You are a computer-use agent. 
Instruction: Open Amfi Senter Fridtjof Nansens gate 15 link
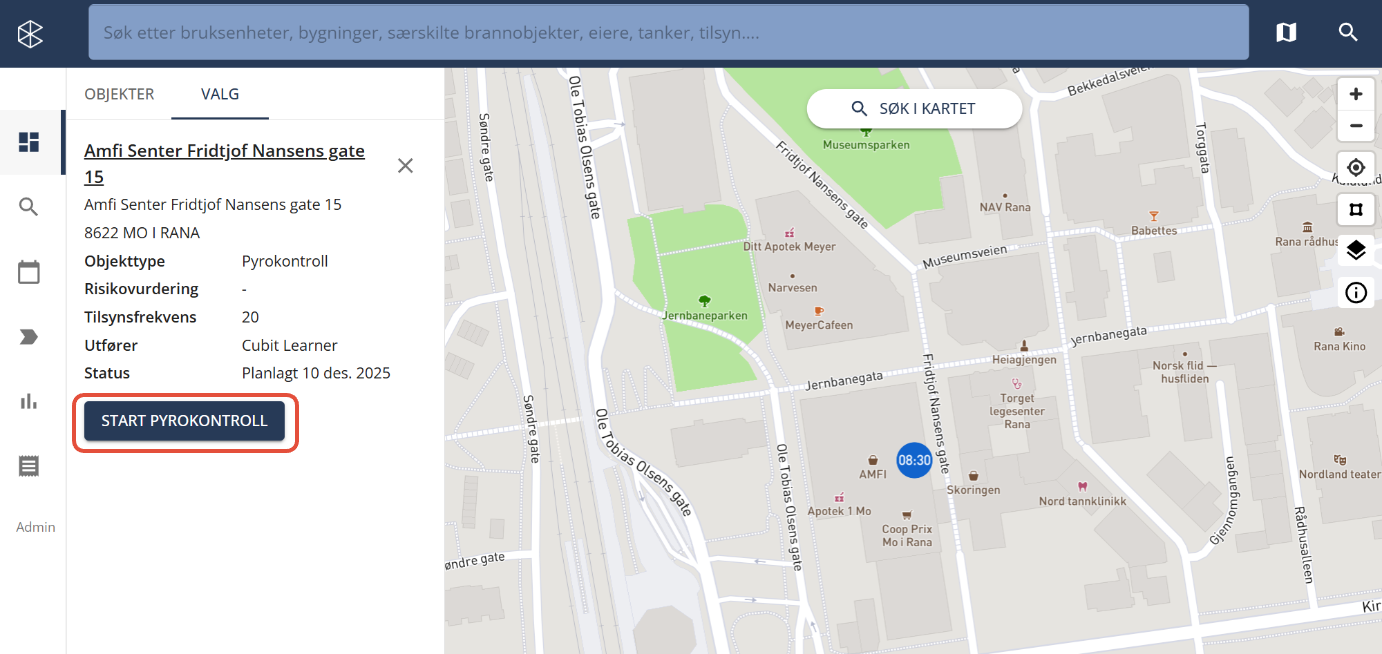coord(224,164)
